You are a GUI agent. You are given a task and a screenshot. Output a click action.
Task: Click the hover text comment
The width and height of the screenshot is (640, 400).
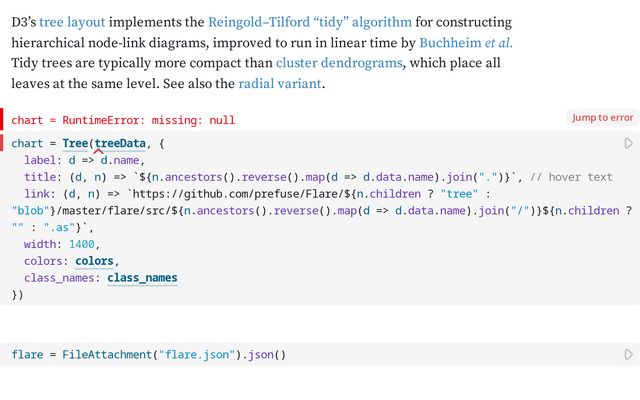click(x=571, y=177)
